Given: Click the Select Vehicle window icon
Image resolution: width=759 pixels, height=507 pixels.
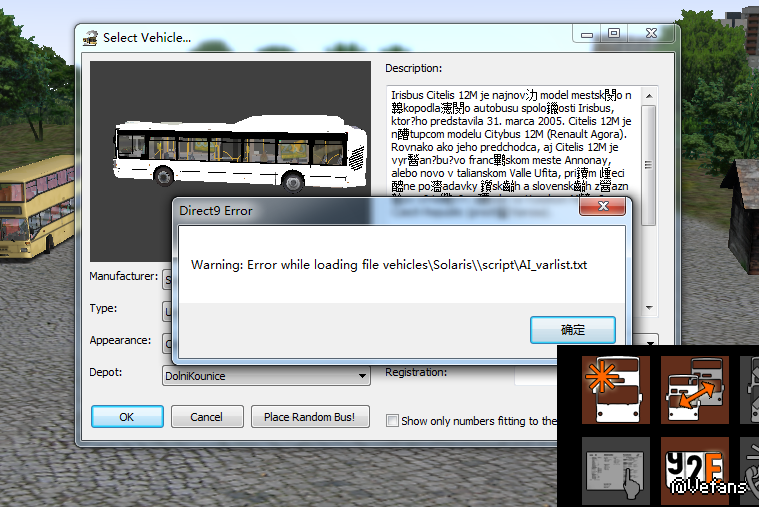Looking at the screenshot, I should click(91, 38).
